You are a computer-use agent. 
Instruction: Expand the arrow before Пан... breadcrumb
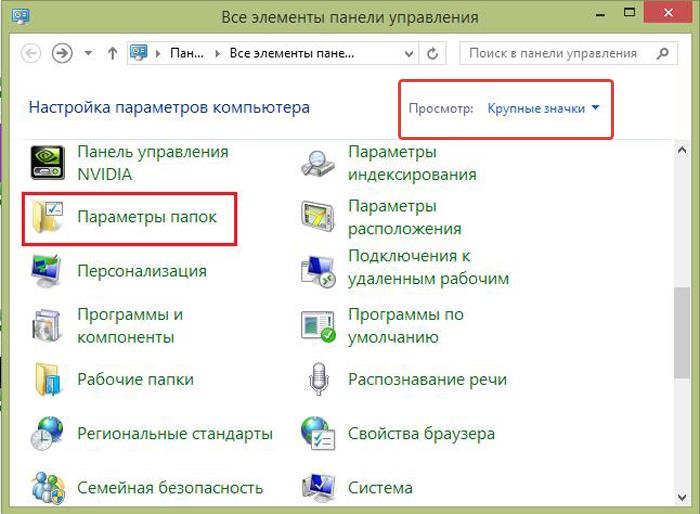coord(158,54)
